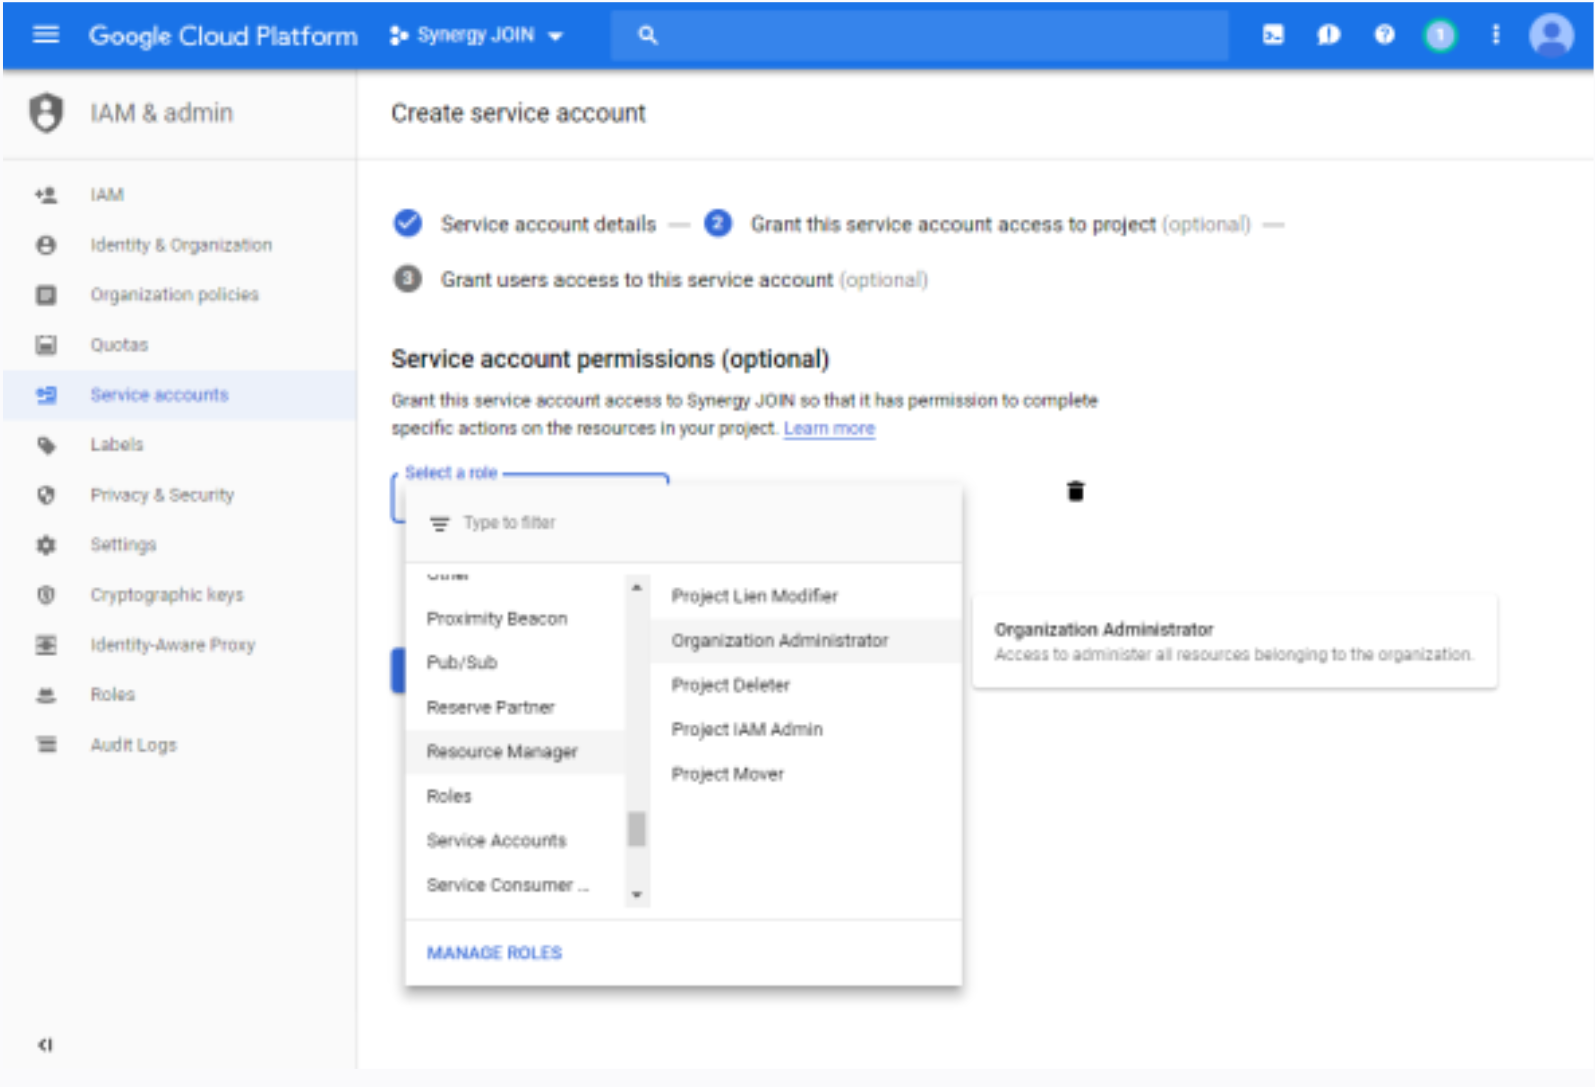Image resolution: width=1595 pixels, height=1087 pixels.
Task: Go to Audit Logs in sidebar
Action: 133,745
